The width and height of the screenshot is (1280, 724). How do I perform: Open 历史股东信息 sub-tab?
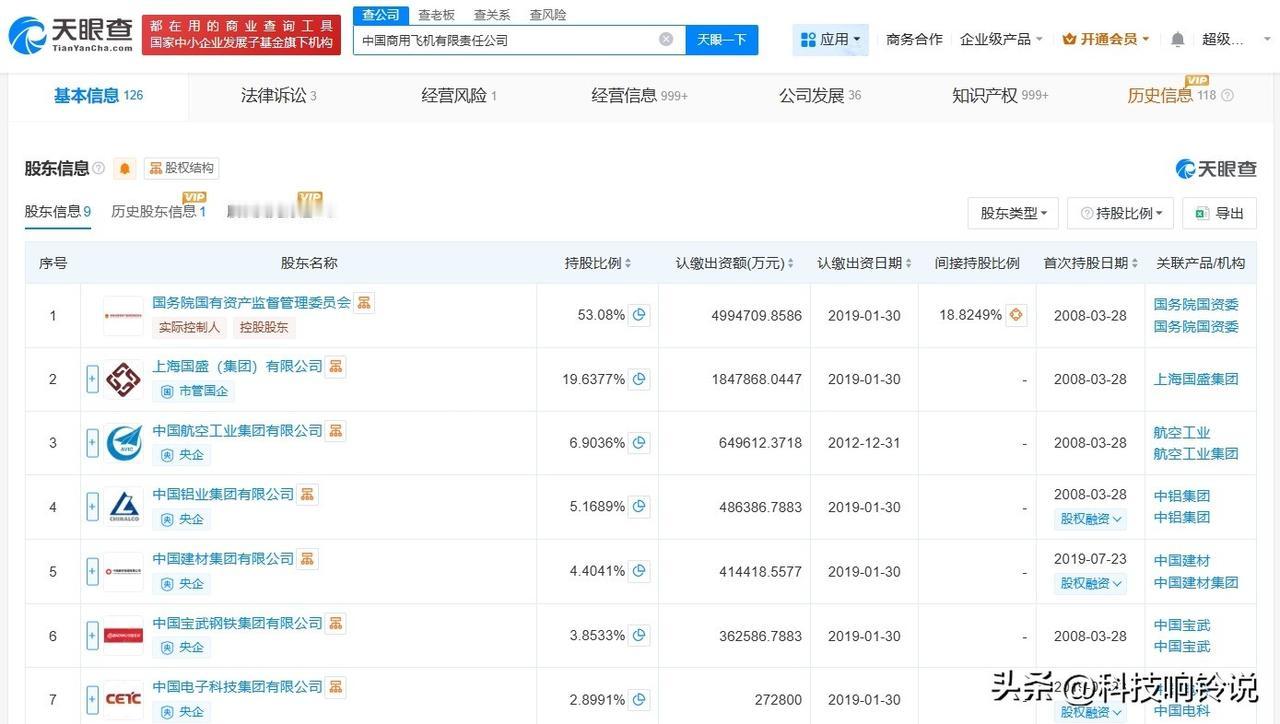[x=159, y=211]
